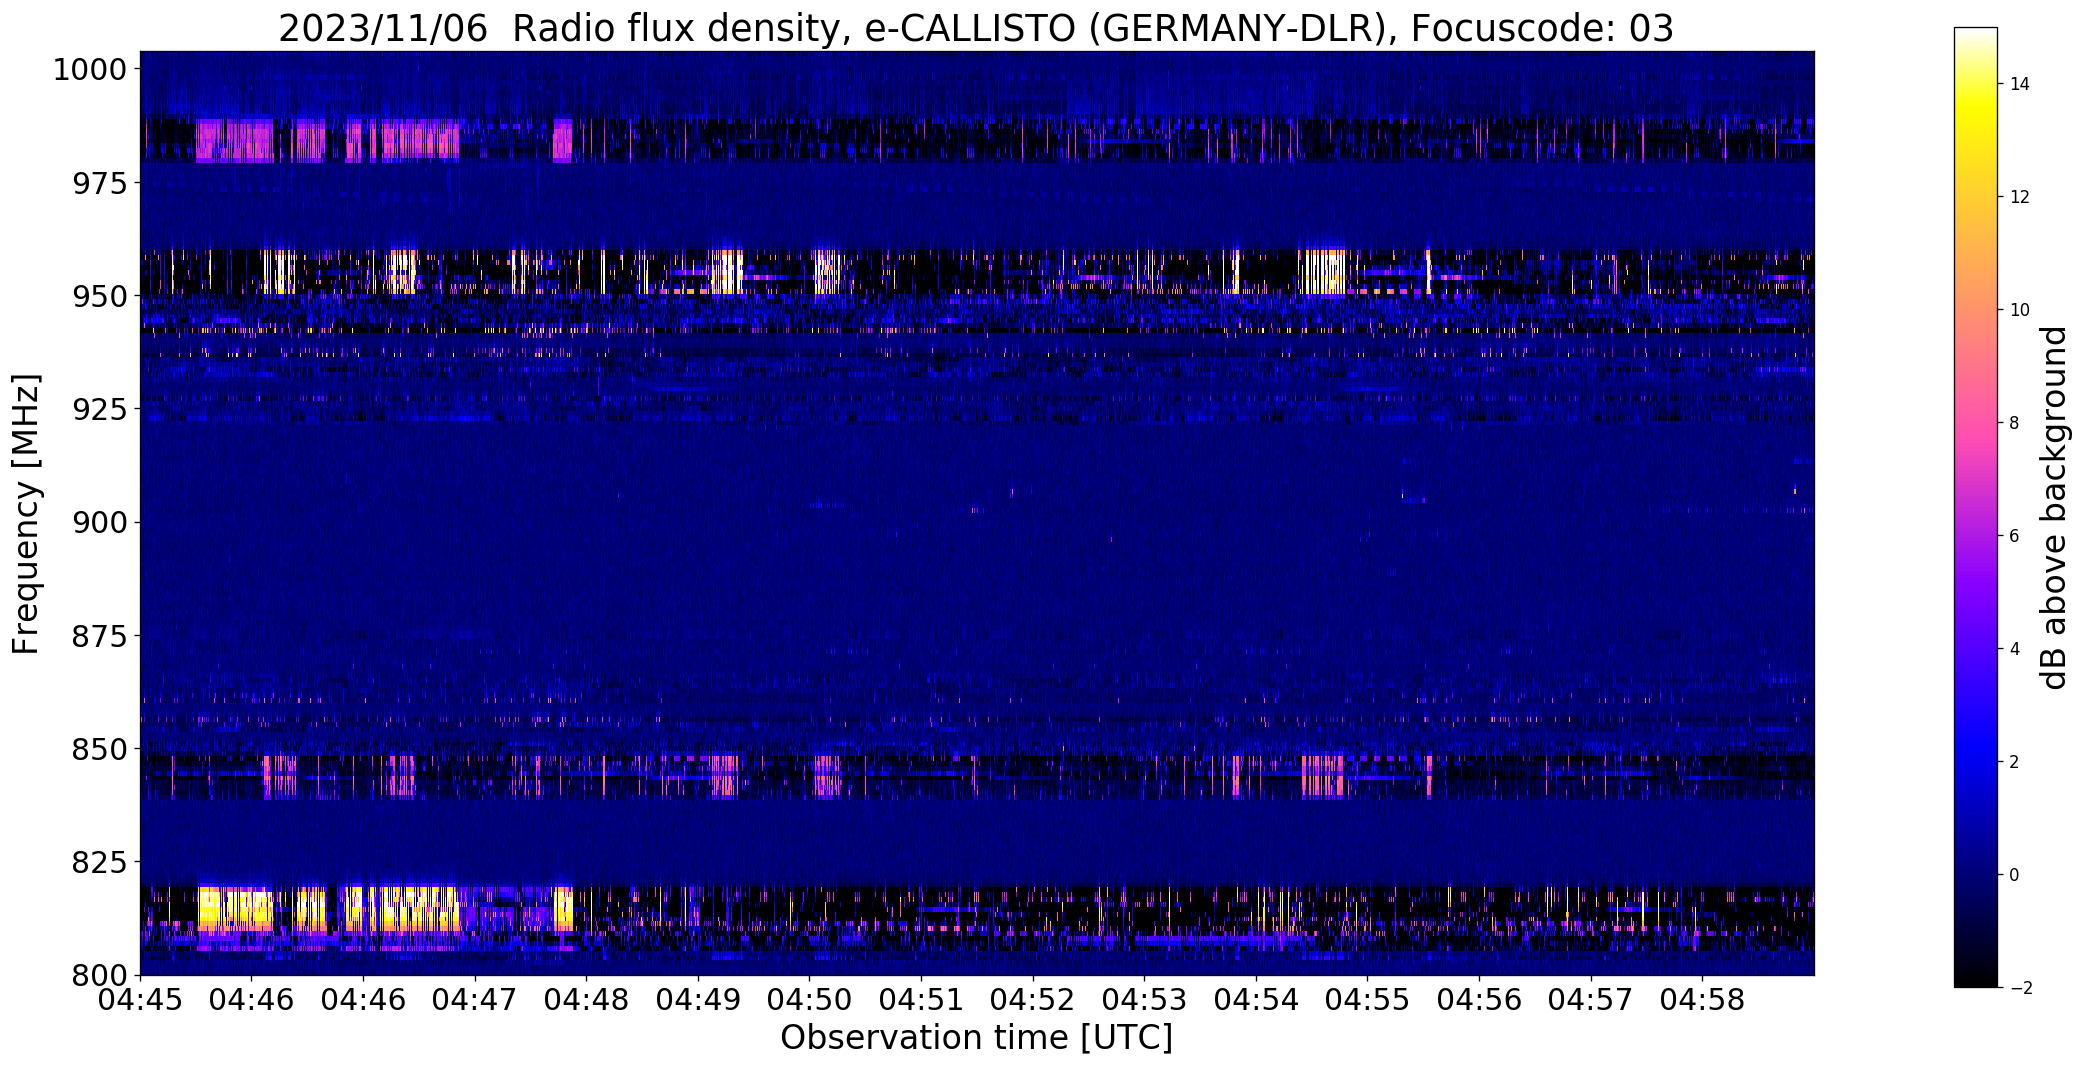Click the 04:47 time tick label
Image resolution: width=2085 pixels, height=1067 pixels.
click(x=475, y=1001)
